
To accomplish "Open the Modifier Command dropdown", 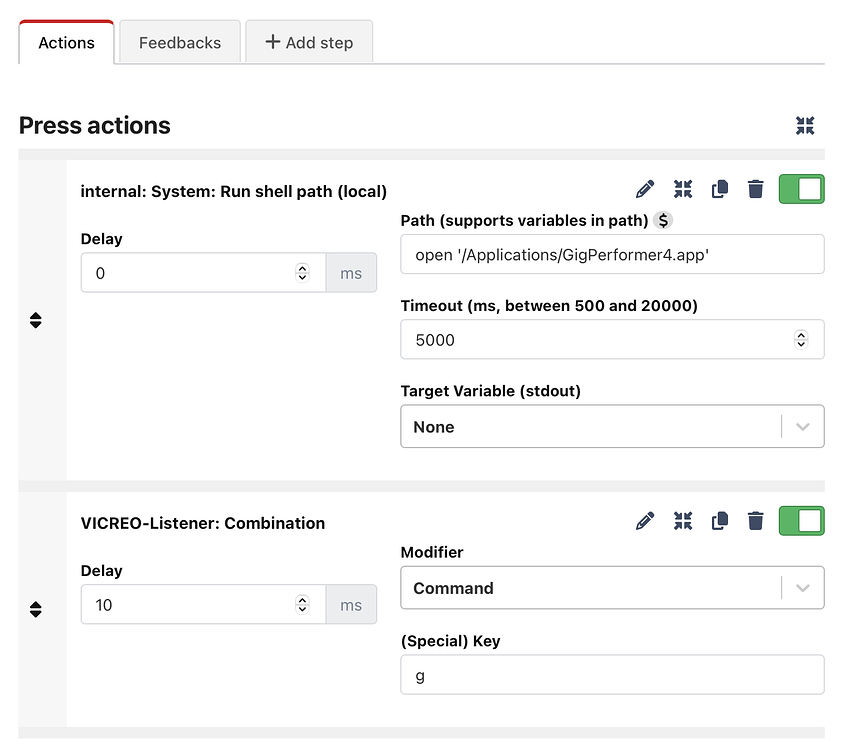I will 612,588.
